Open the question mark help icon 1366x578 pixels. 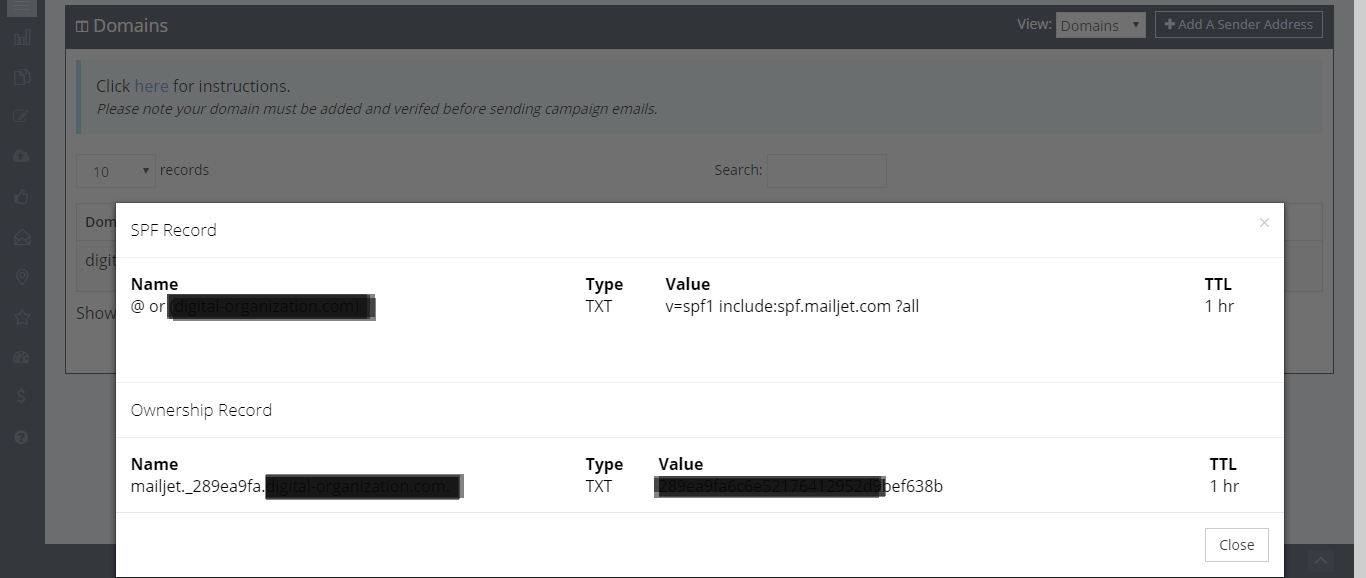coord(22,437)
